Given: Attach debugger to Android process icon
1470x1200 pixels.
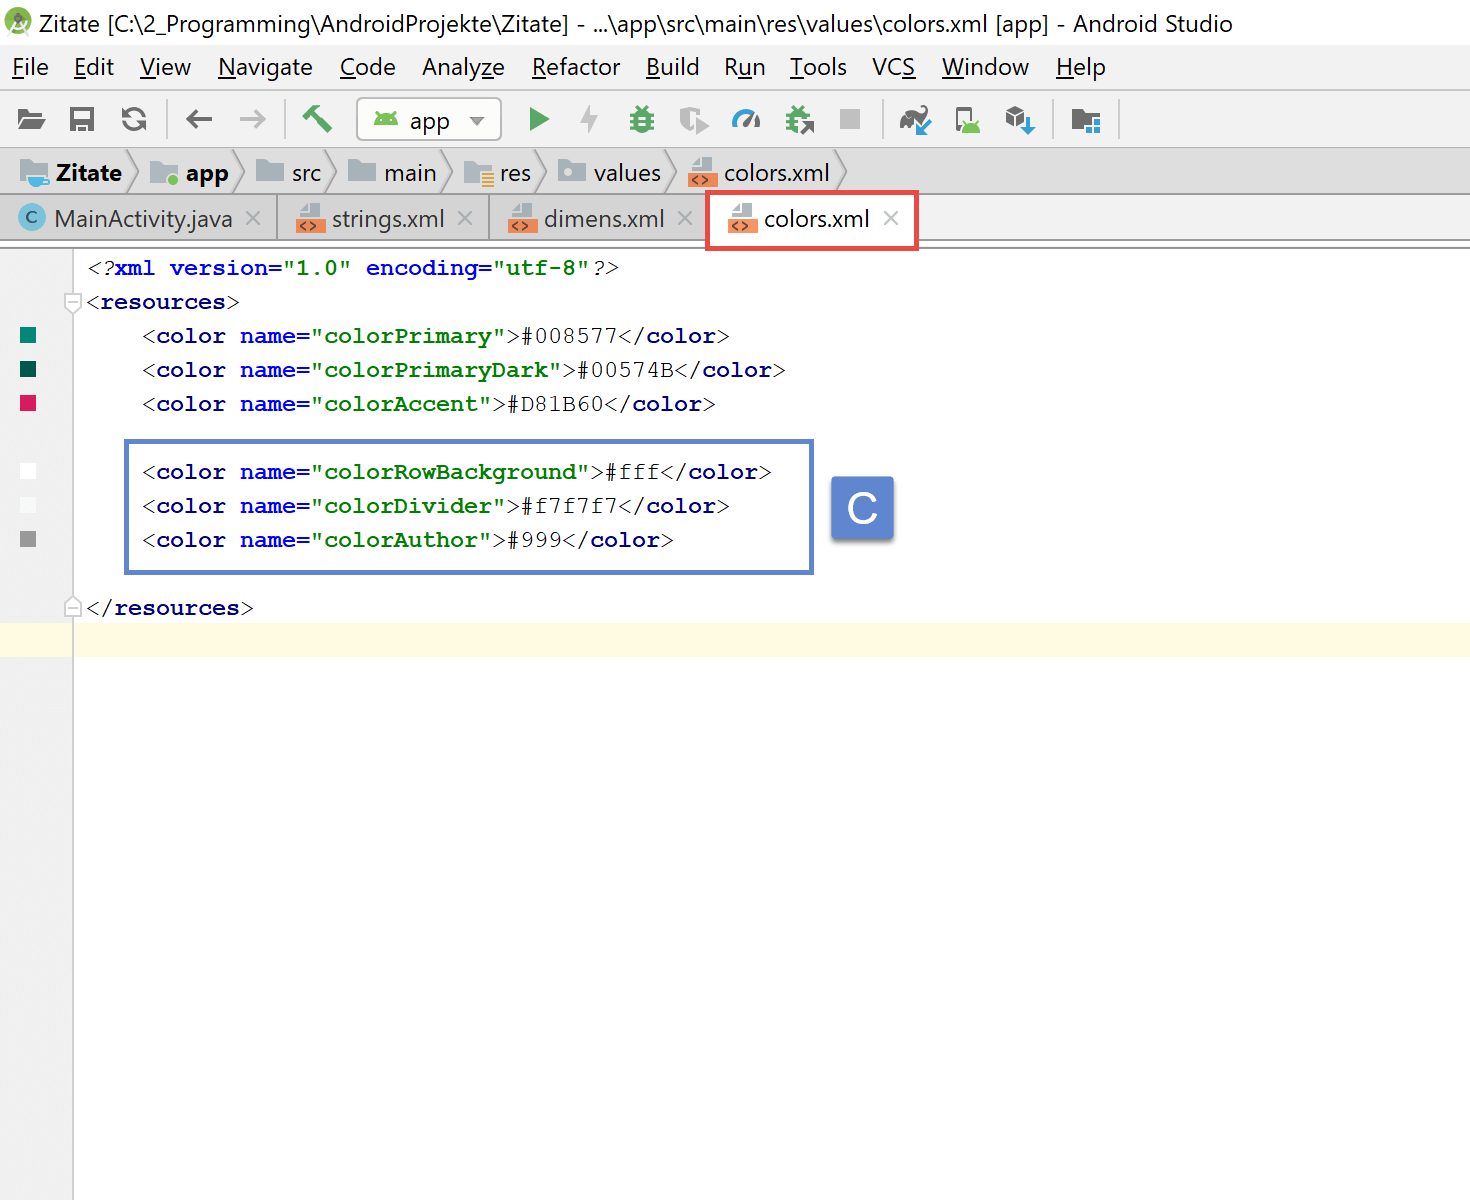Looking at the screenshot, I should 799,120.
